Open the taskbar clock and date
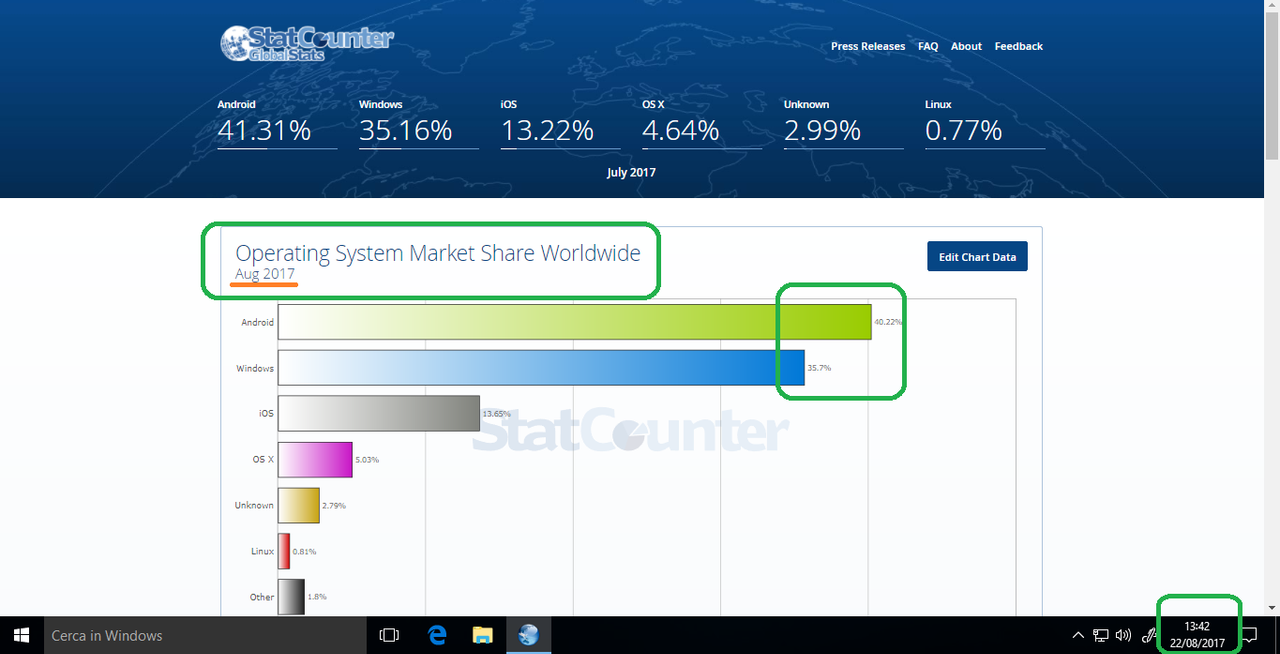This screenshot has width=1280, height=654. 1197,635
